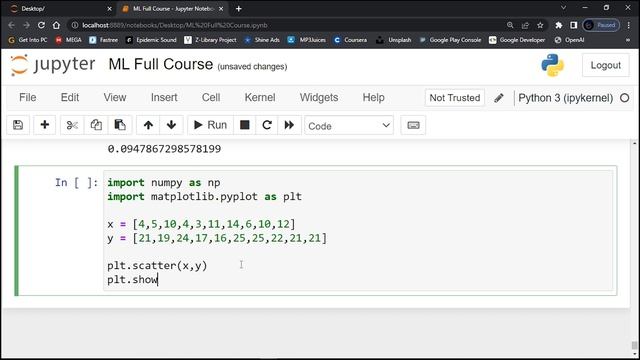The height and width of the screenshot is (360, 640).
Task: Move selected cell up arrow
Action: pyautogui.click(x=148, y=125)
